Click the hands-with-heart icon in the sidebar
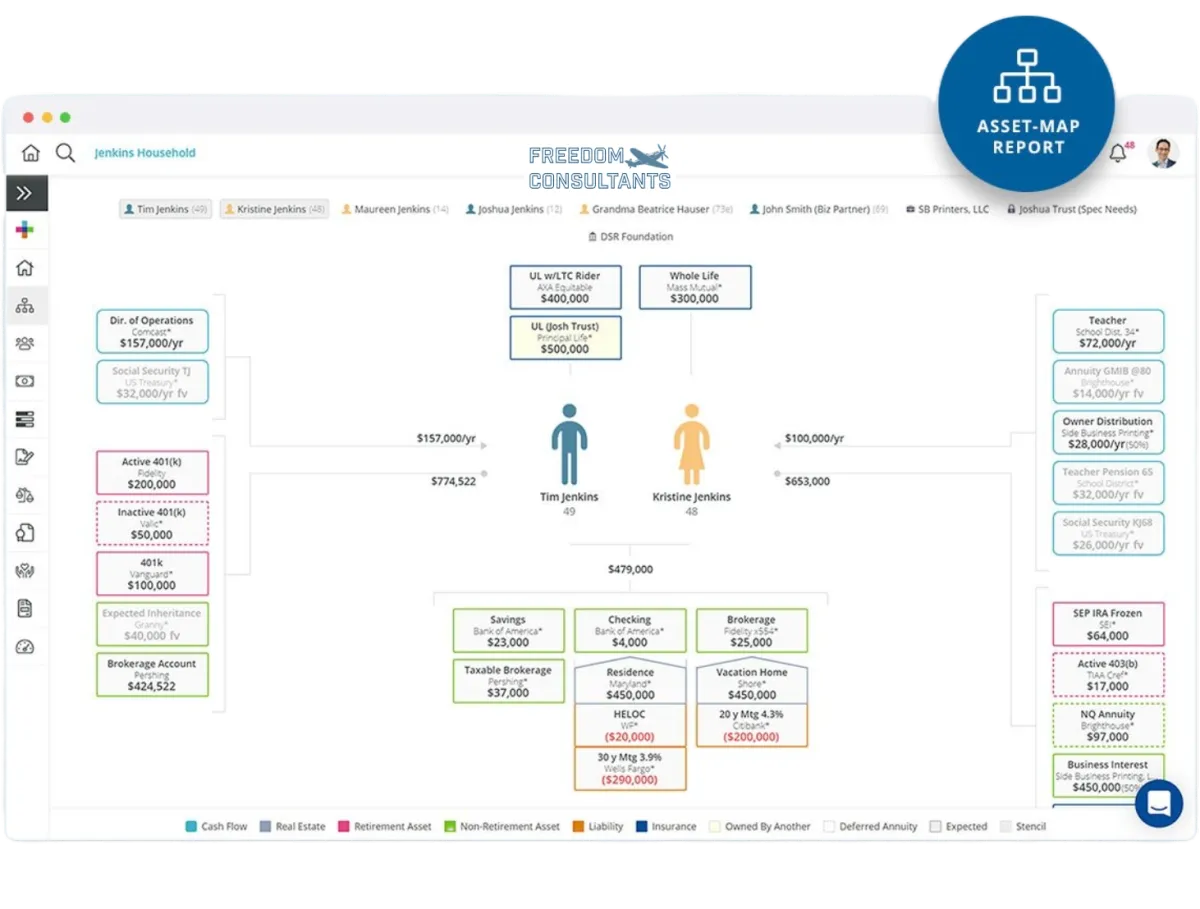 pos(25,571)
